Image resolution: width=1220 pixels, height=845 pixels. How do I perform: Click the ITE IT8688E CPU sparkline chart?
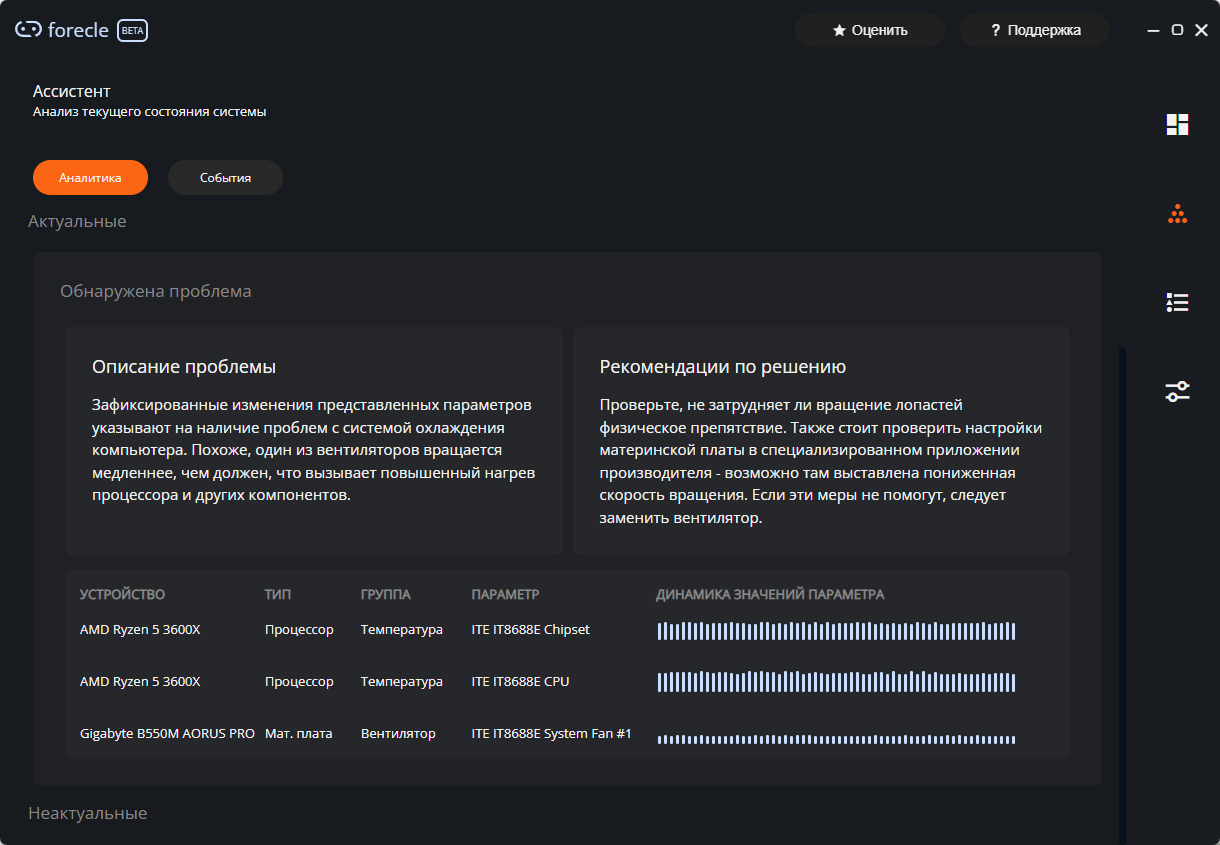[x=836, y=682]
